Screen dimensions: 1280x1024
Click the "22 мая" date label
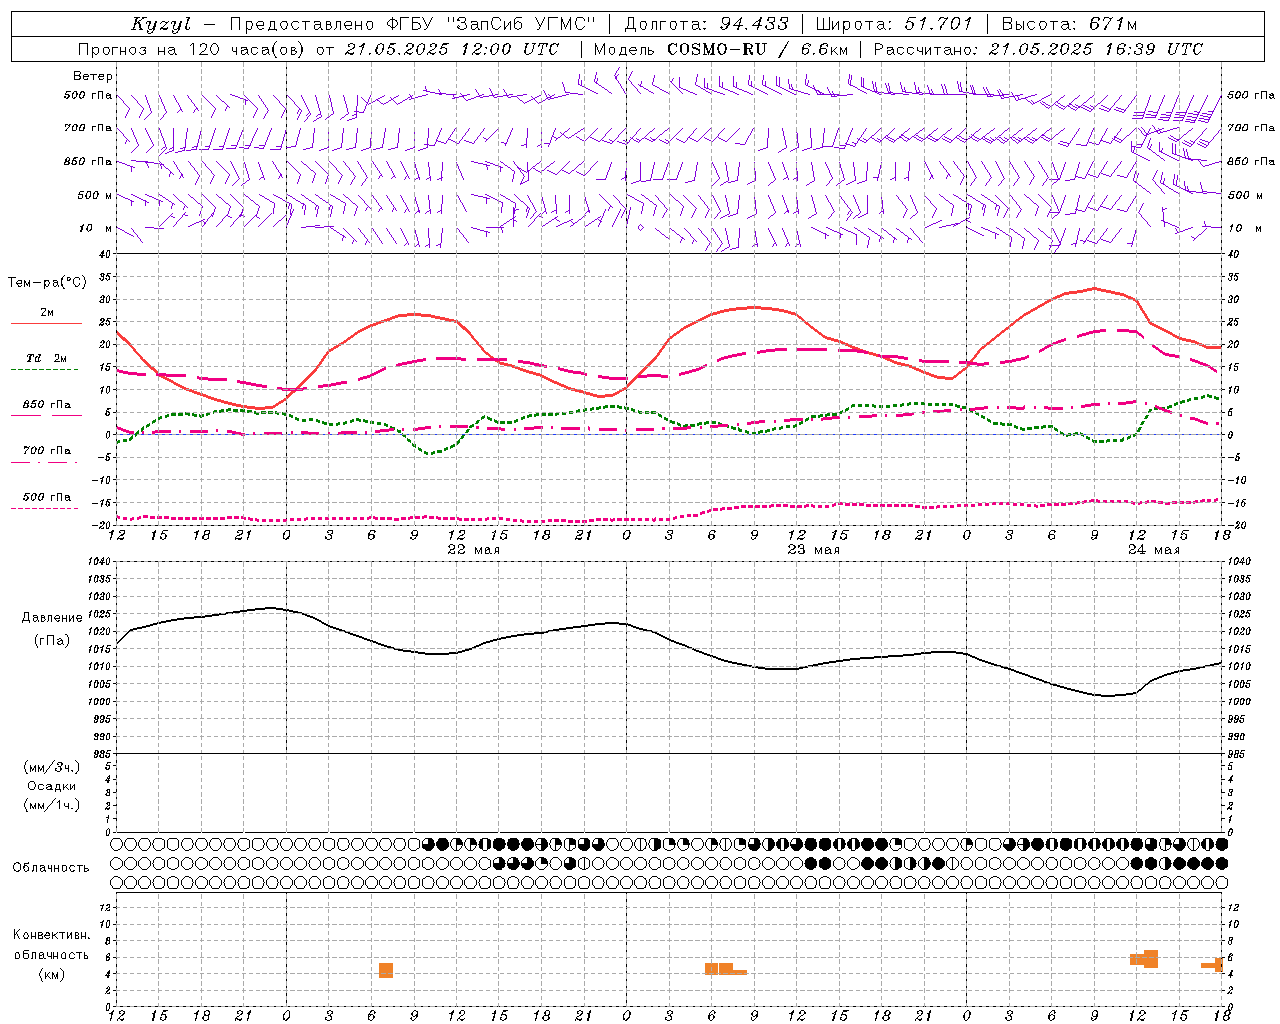click(474, 550)
